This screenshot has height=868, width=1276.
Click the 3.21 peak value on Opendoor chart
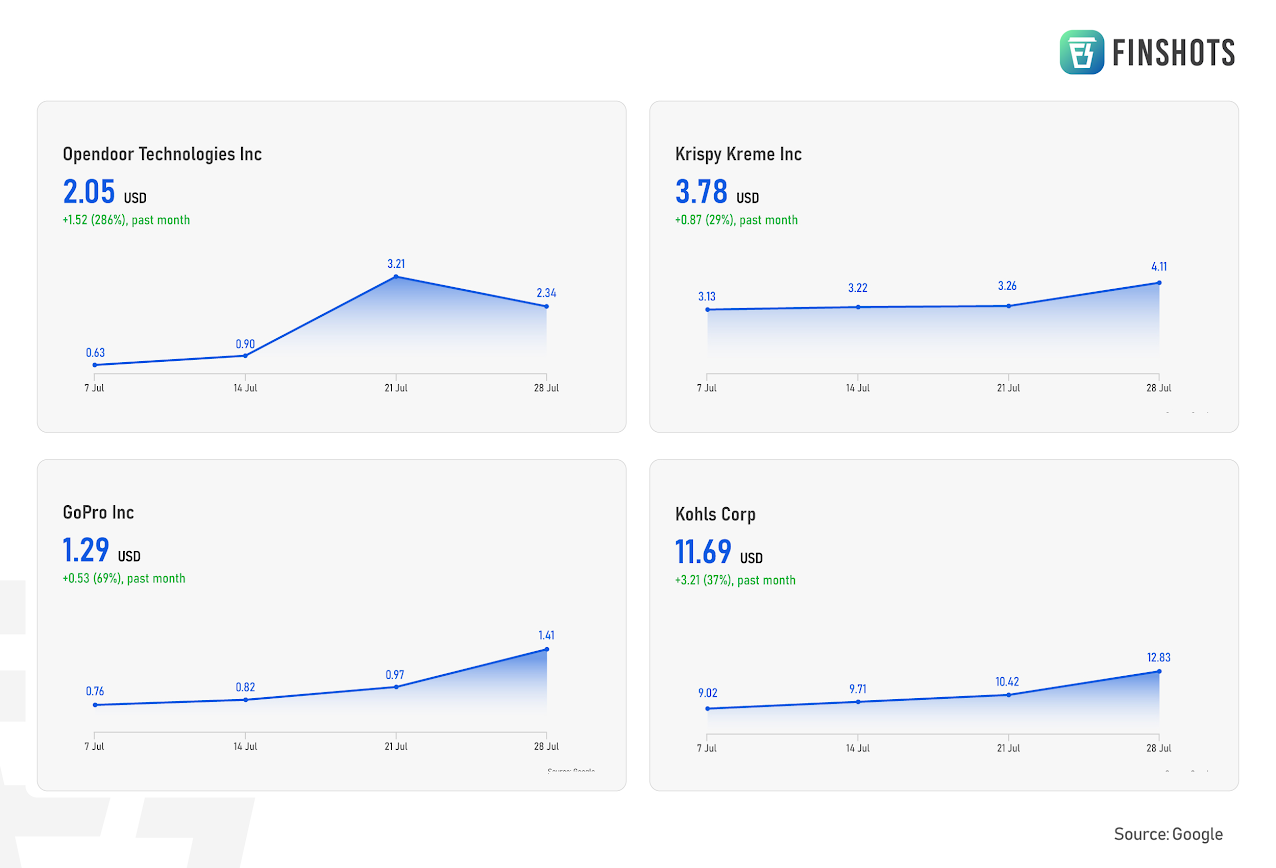coord(396,264)
